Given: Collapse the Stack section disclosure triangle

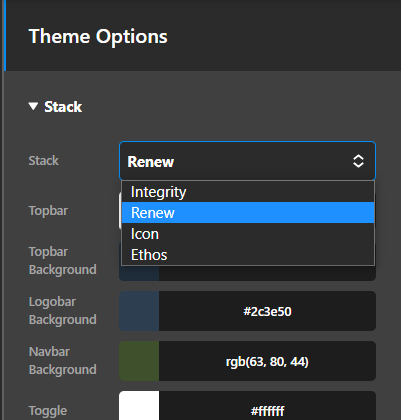Looking at the screenshot, I should click(x=33, y=106).
